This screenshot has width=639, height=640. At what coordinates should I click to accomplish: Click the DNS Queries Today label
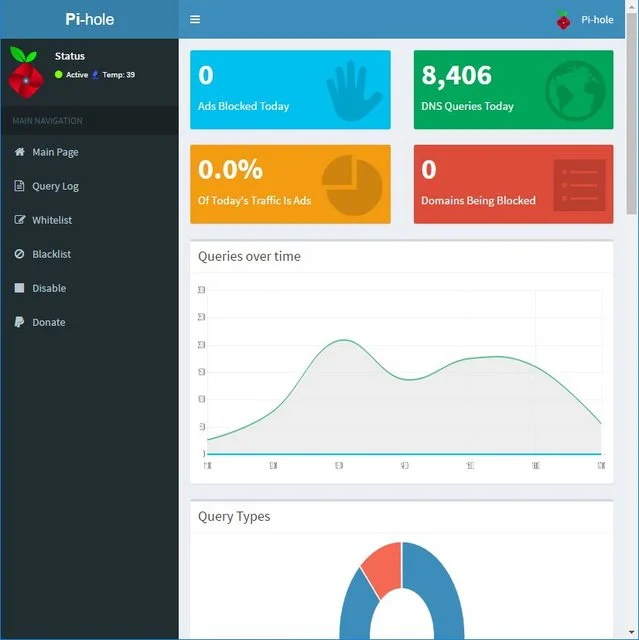(x=467, y=106)
